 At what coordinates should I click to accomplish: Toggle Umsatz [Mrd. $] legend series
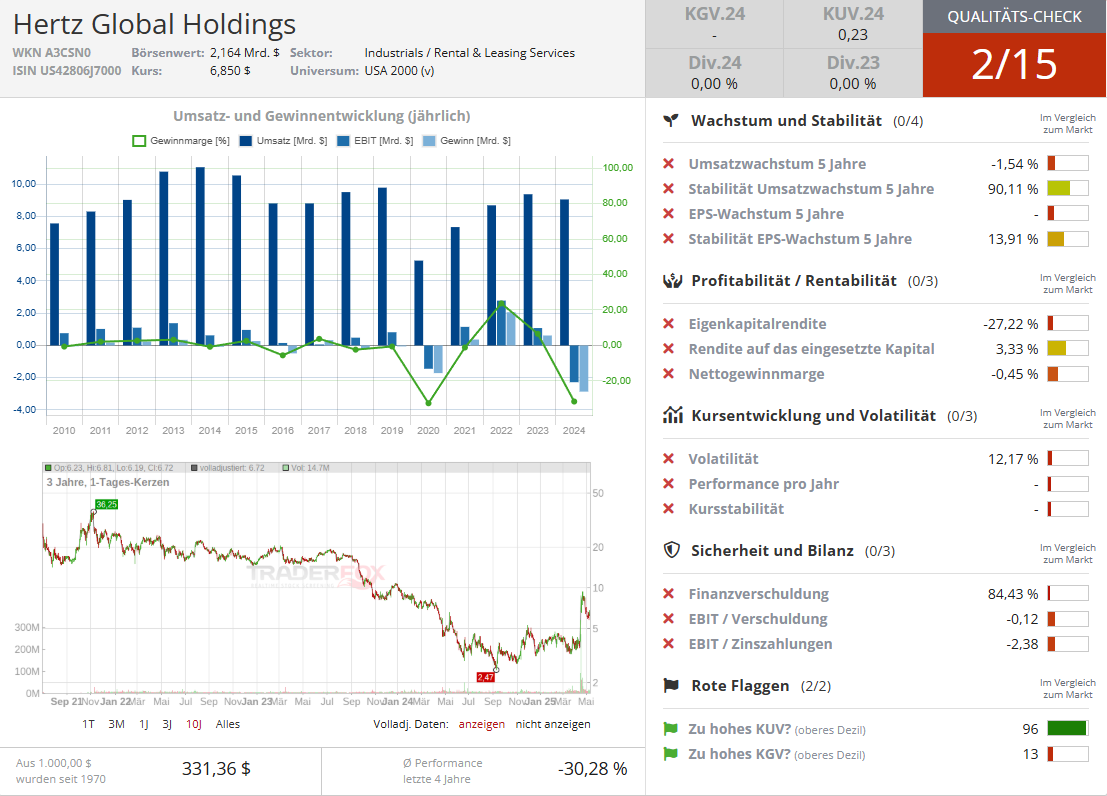(x=284, y=141)
